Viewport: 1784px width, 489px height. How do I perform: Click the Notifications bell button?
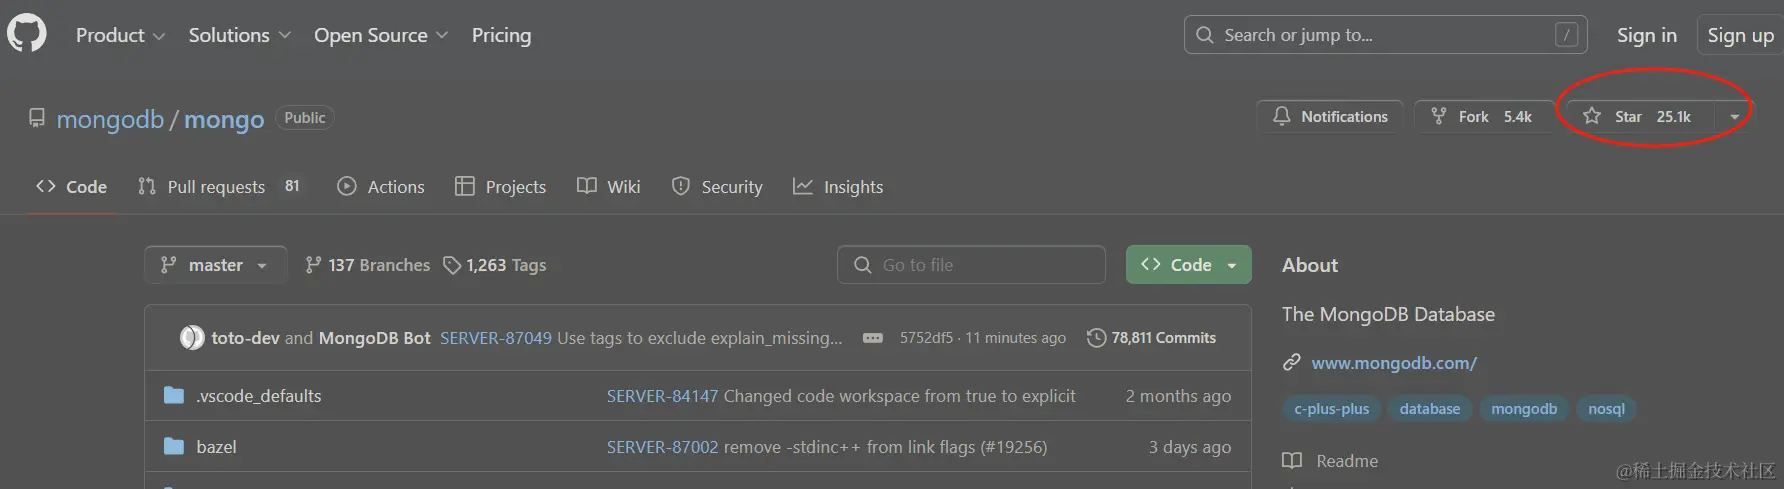[x=1330, y=117]
